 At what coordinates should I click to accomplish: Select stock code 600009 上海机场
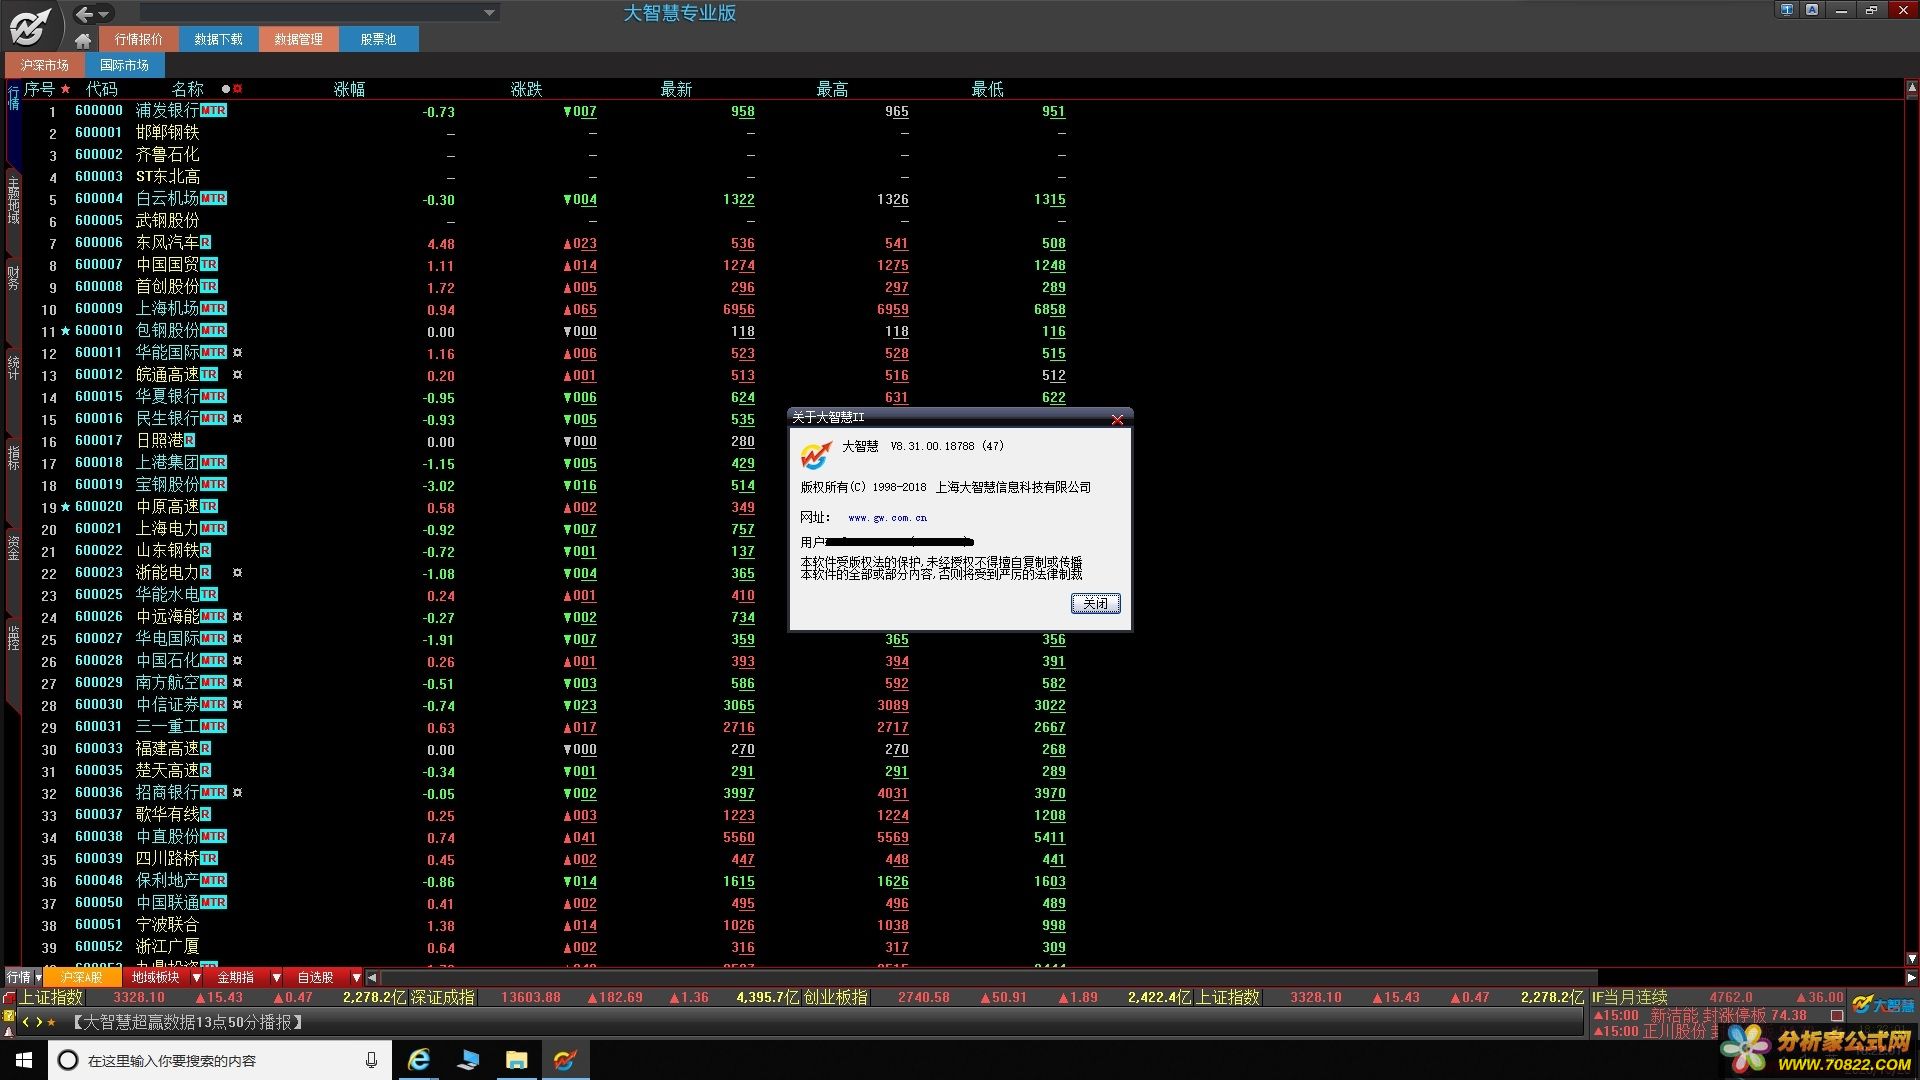[99, 309]
